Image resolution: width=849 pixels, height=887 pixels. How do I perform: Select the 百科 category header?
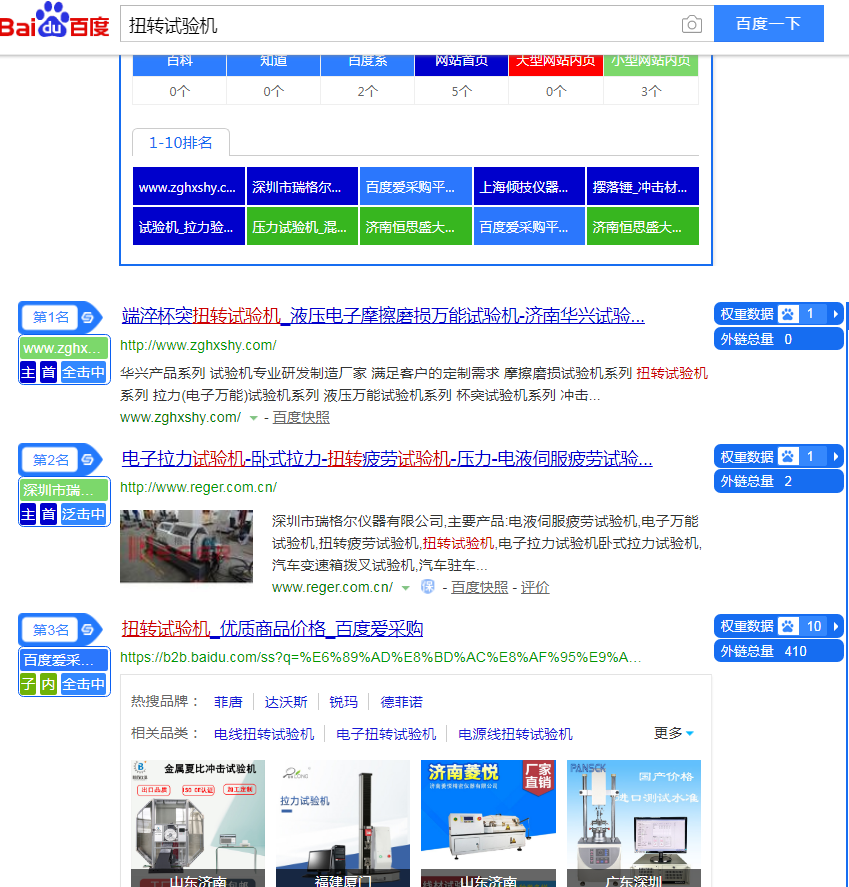click(179, 65)
